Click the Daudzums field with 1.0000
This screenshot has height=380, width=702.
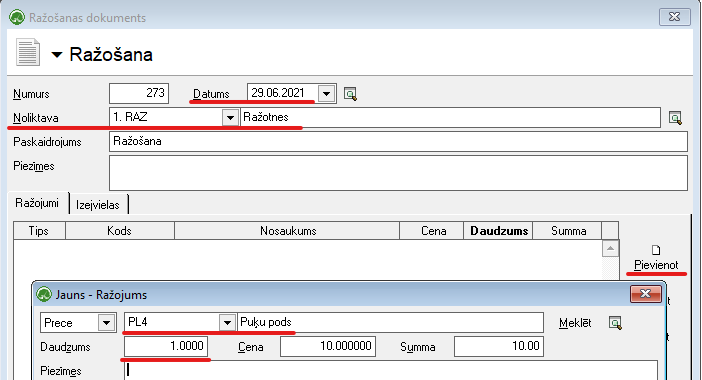166,346
